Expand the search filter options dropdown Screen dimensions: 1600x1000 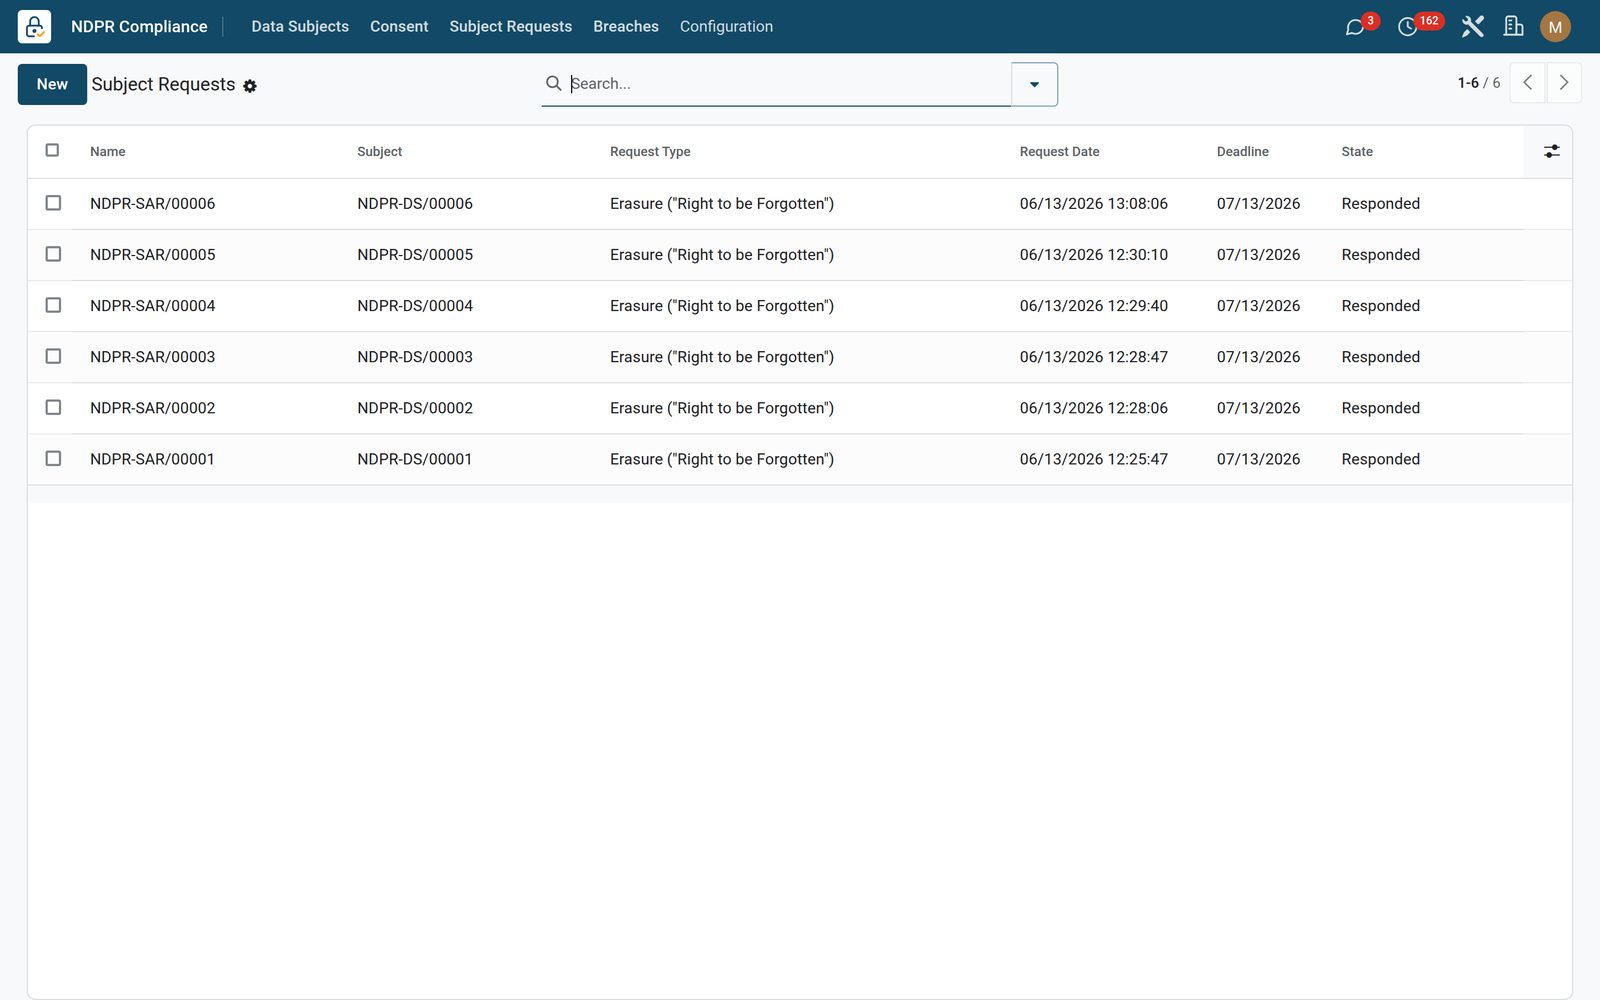[x=1034, y=84]
